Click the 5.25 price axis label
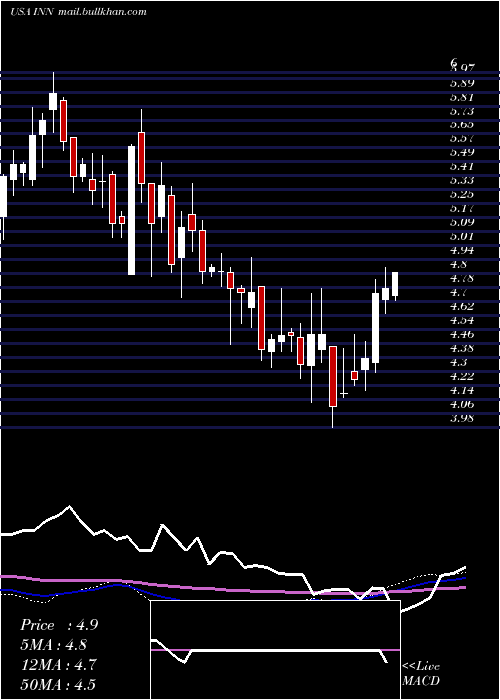 [462, 194]
